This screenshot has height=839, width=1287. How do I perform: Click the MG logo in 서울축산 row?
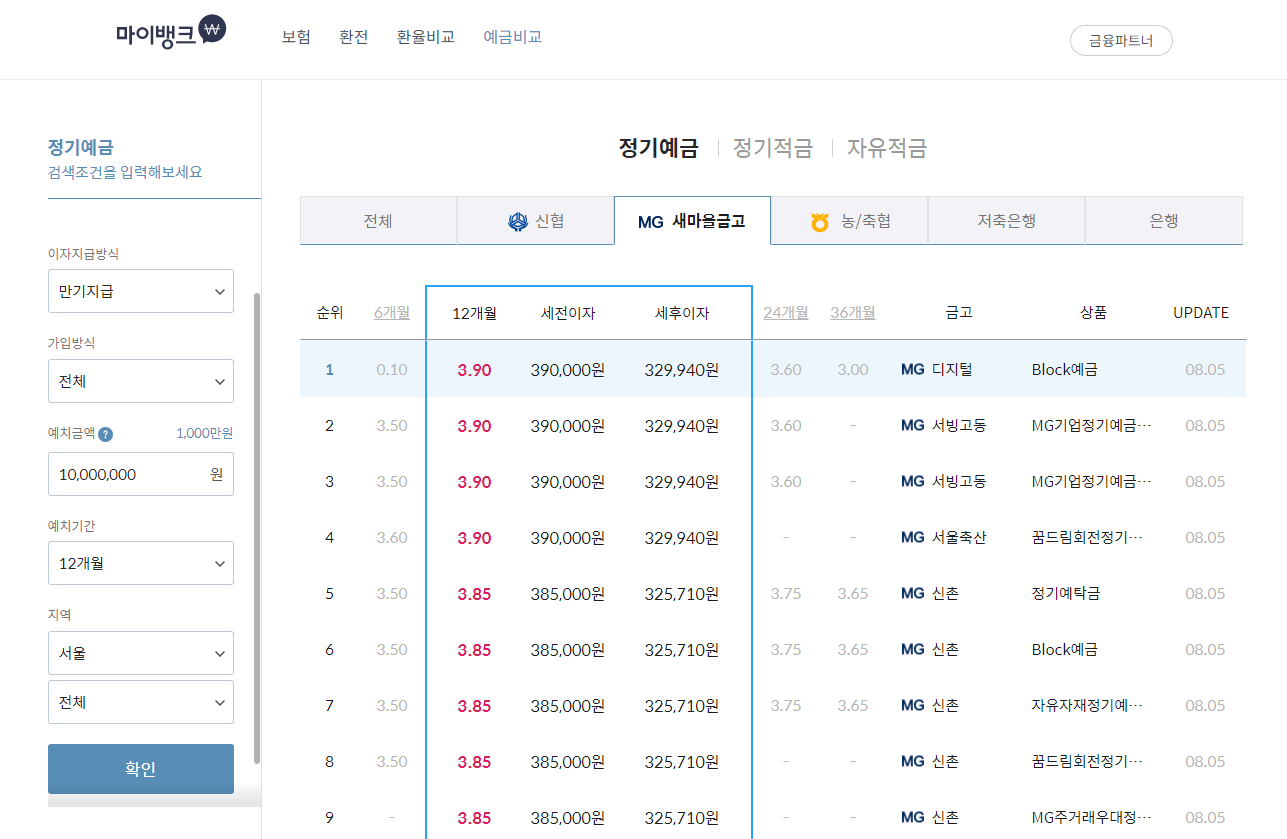pos(913,538)
